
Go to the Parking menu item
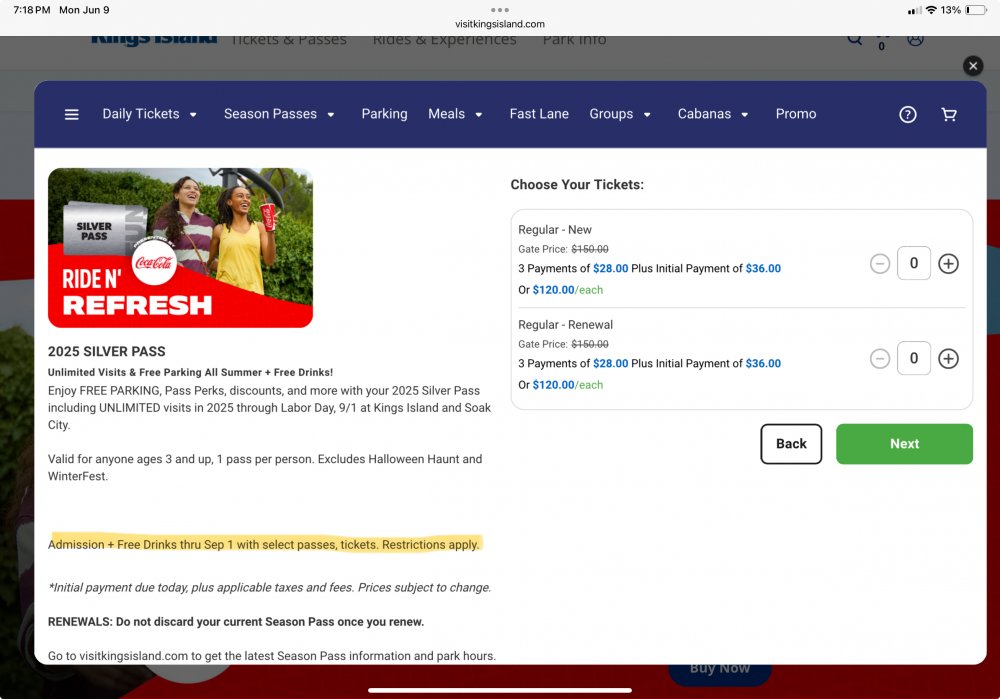(385, 114)
